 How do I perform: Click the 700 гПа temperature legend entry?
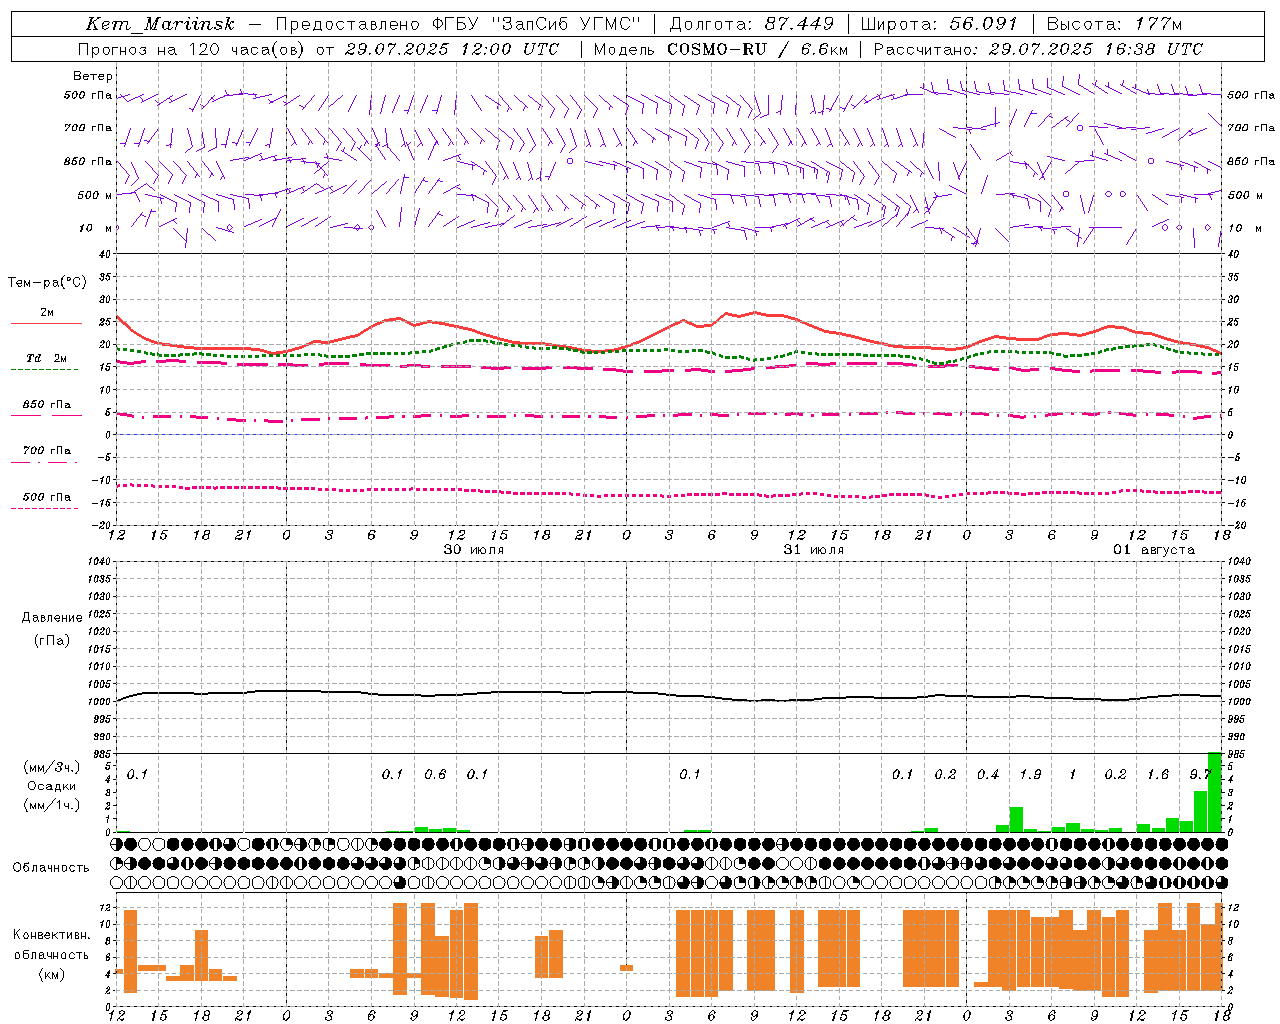47,451
